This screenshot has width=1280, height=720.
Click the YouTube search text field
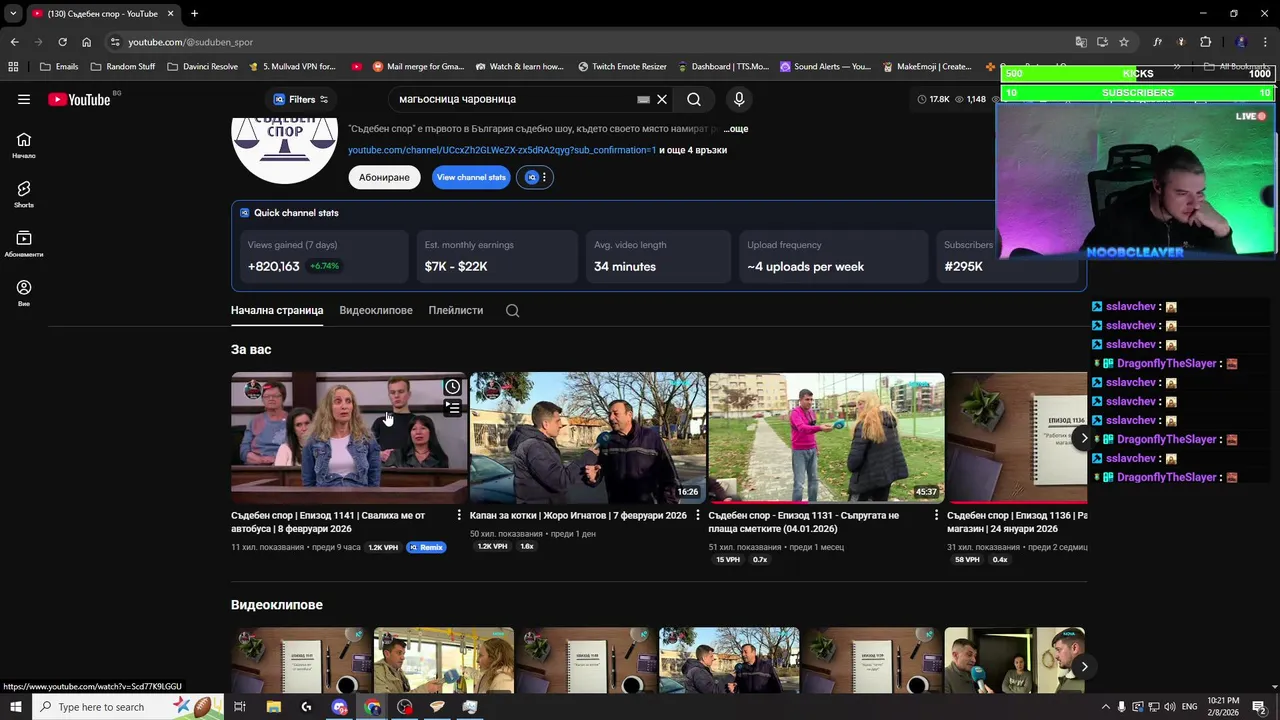point(515,99)
